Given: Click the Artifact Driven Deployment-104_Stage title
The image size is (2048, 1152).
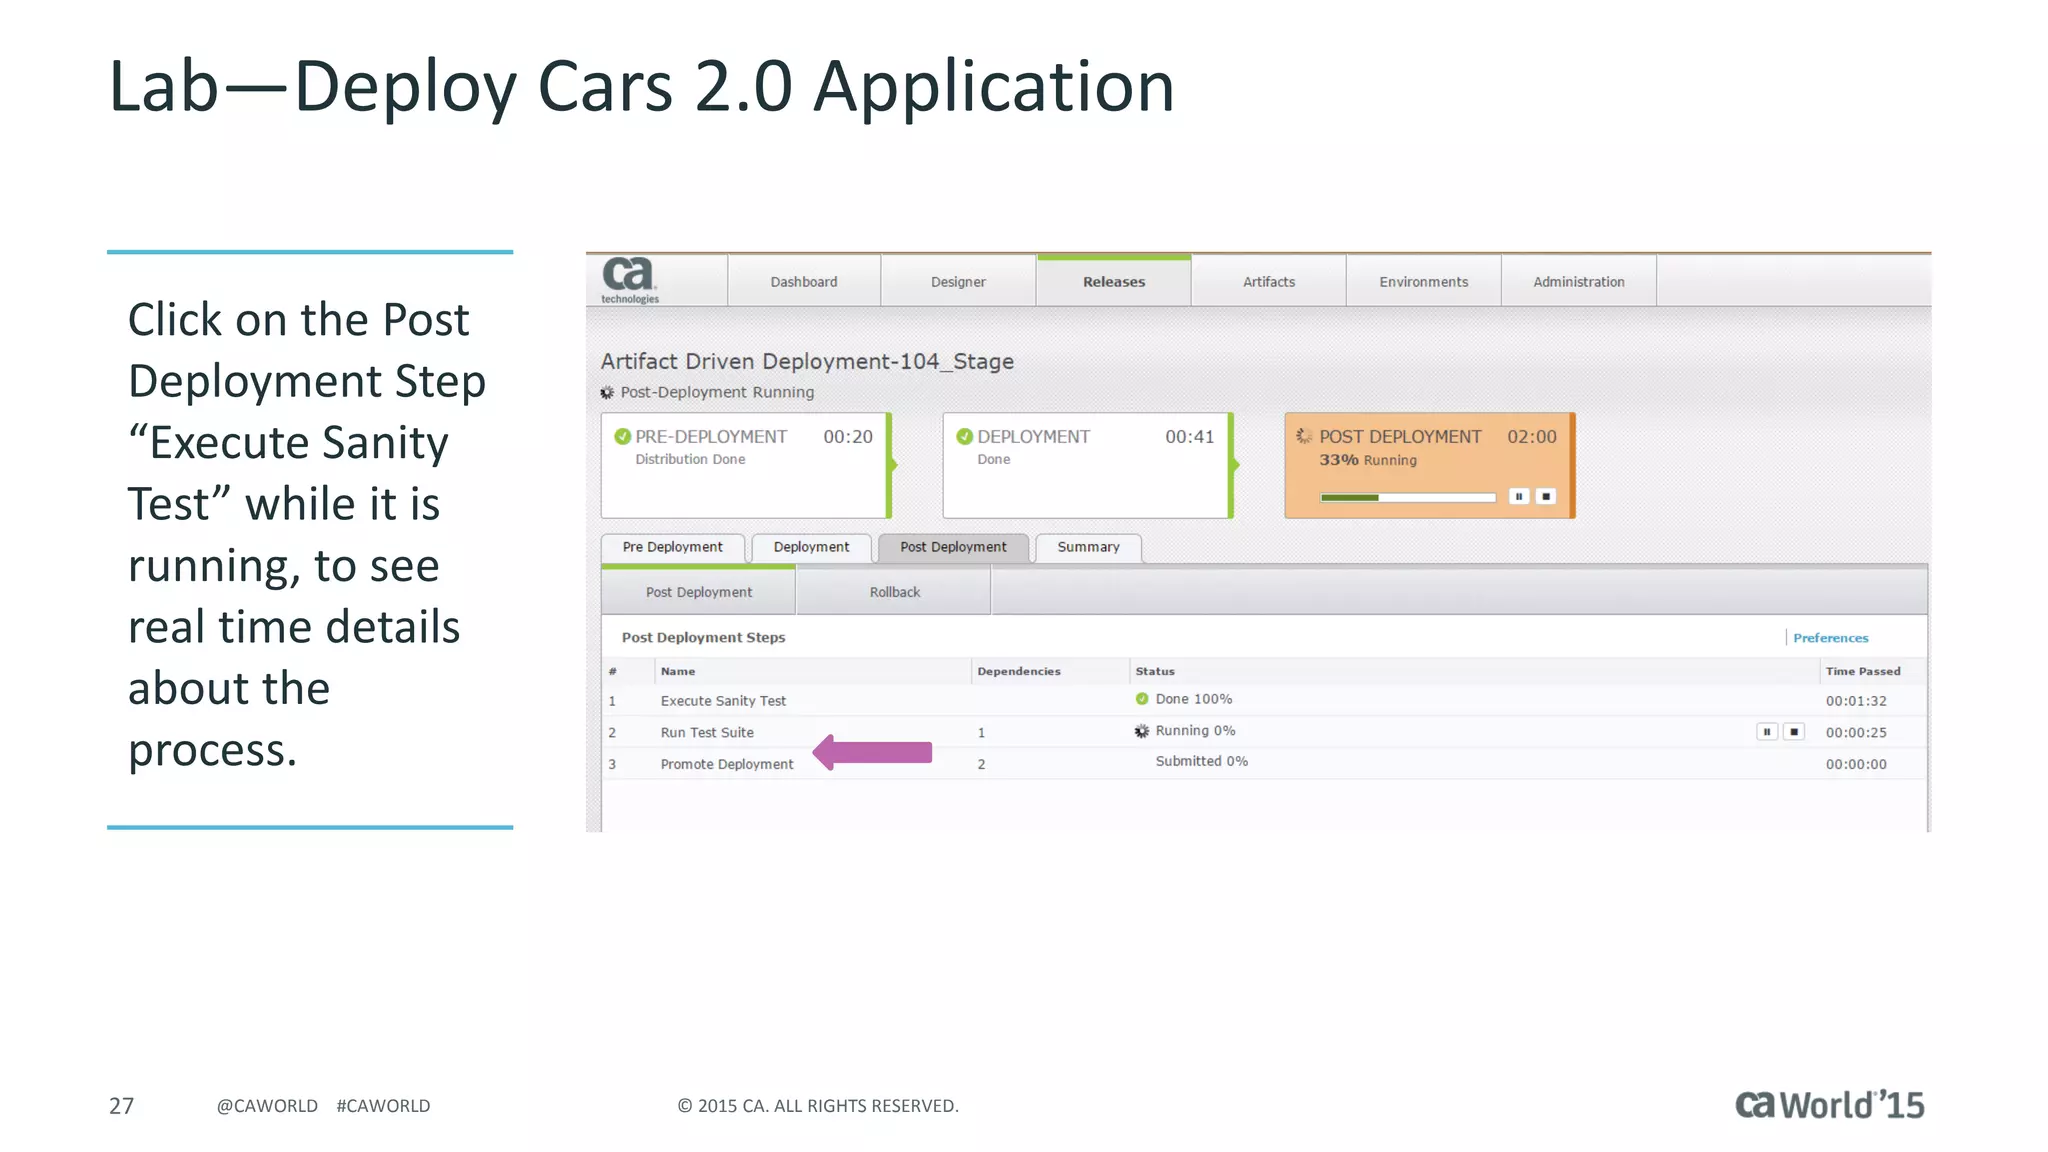Looking at the screenshot, I should (807, 361).
